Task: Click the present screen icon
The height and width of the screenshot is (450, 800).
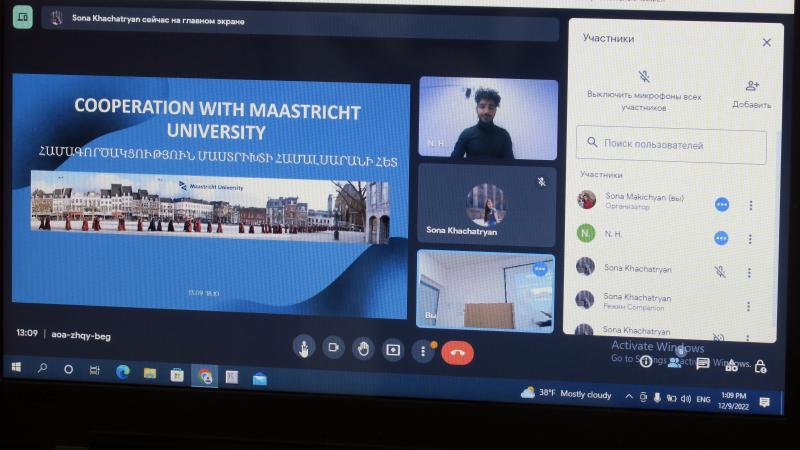Action: click(x=393, y=350)
